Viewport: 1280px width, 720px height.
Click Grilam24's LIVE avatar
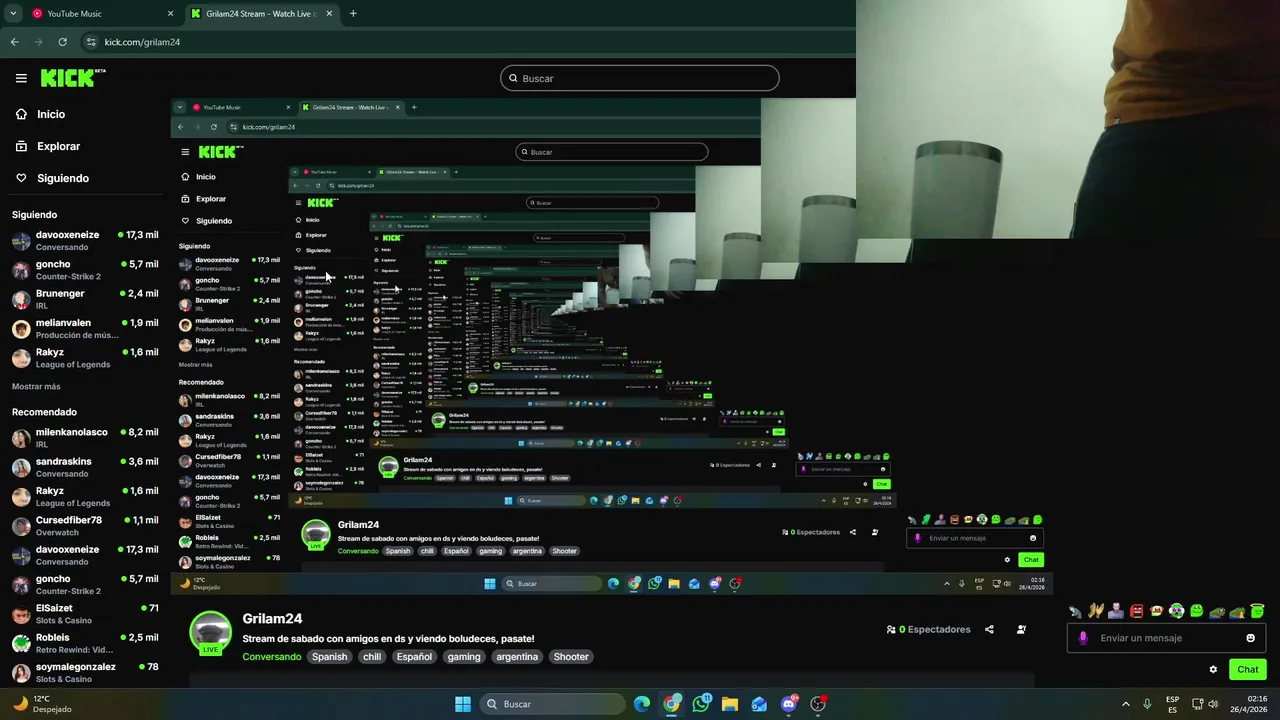coord(211,633)
